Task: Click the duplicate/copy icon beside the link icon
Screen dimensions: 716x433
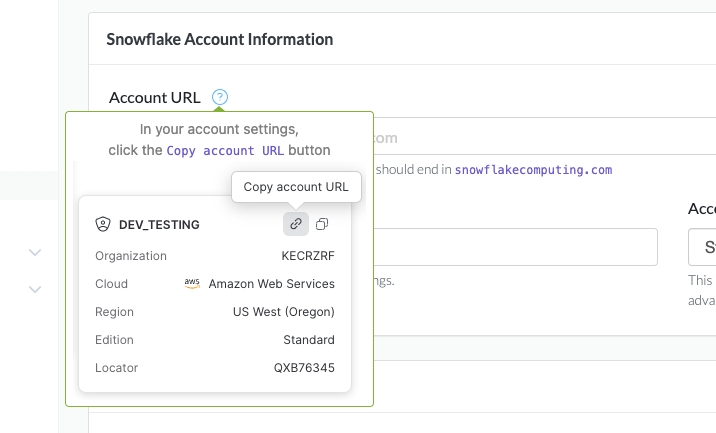Action: point(322,224)
